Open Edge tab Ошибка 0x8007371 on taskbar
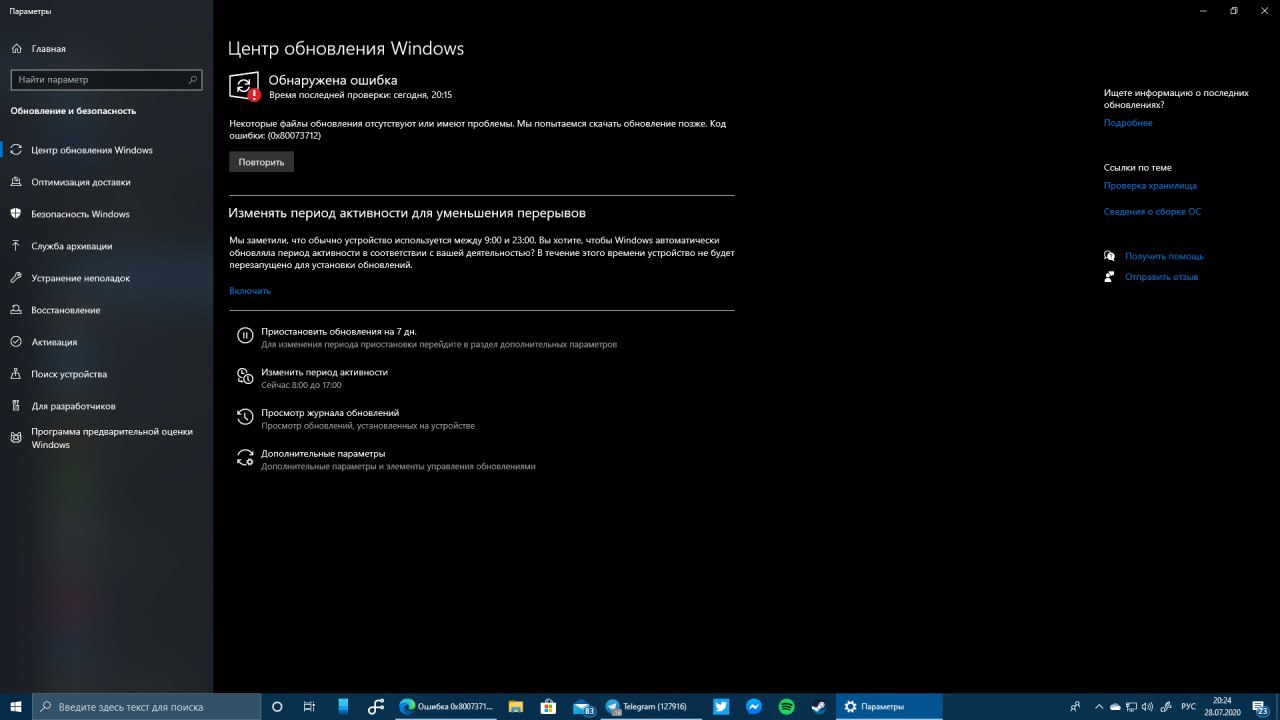 (446, 706)
